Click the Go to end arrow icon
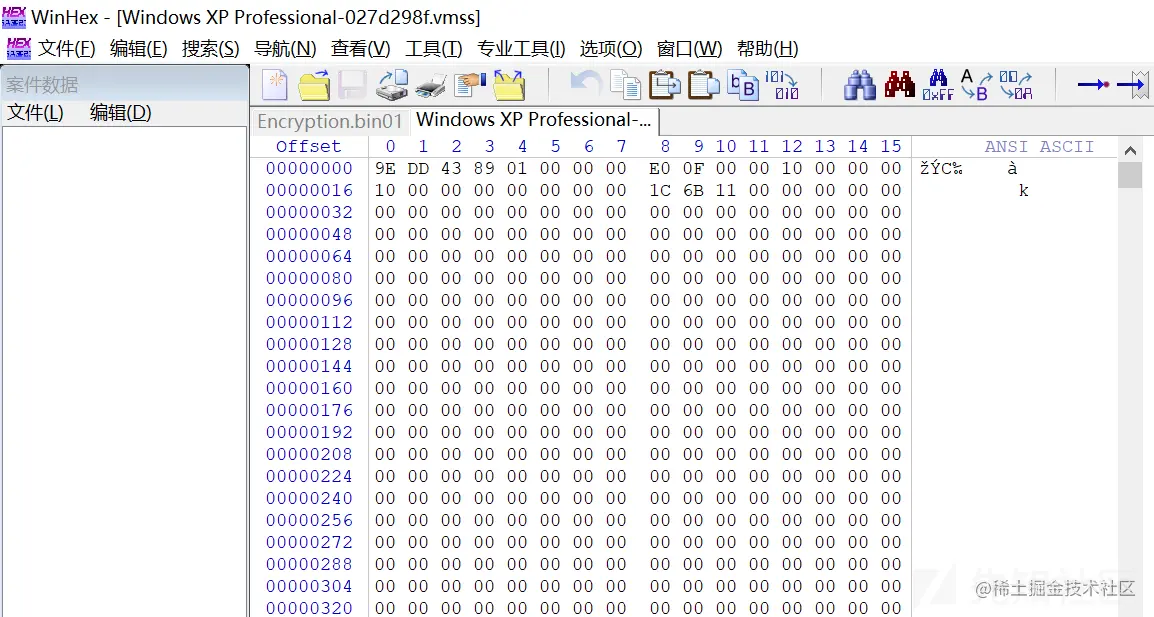Image resolution: width=1154 pixels, height=617 pixels. click(x=1133, y=85)
